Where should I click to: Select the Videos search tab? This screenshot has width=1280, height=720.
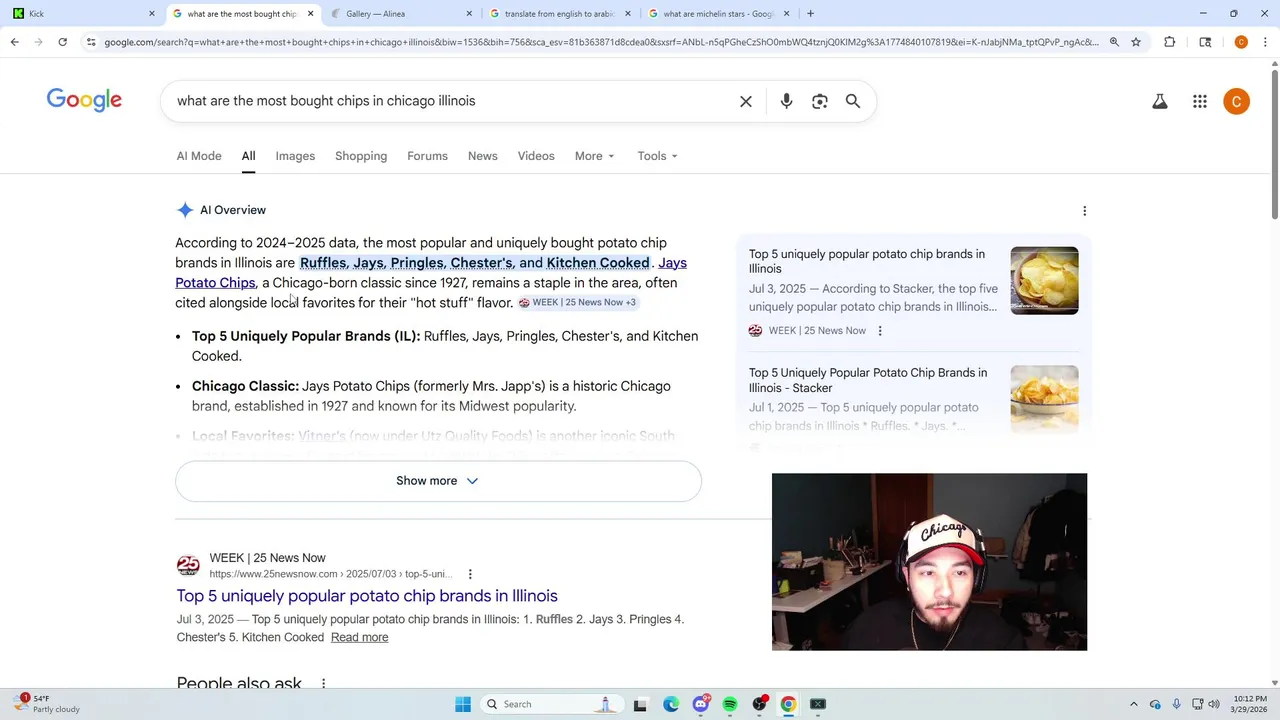coord(536,156)
